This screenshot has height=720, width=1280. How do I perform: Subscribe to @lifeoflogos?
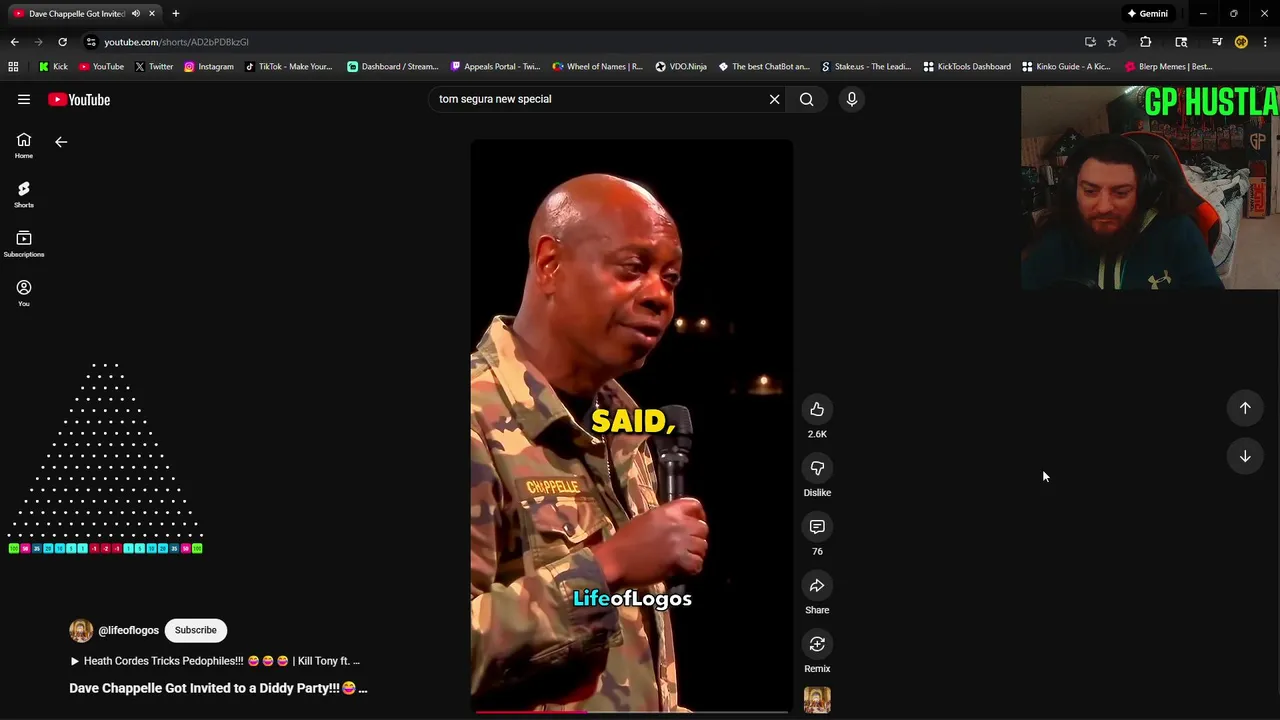[196, 630]
